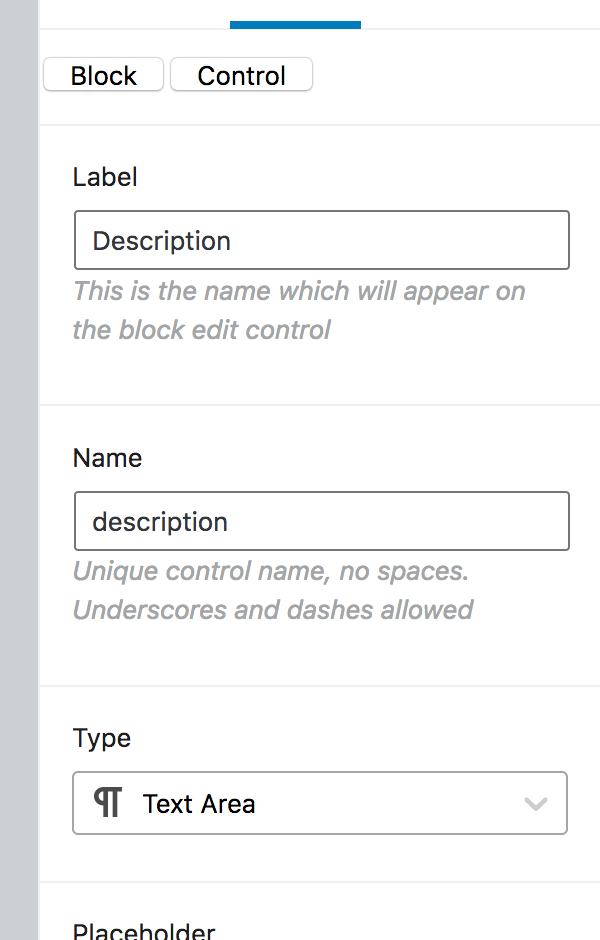Click help text 'Underscores and dashes allowed'
Viewport: 600px width, 940px height.
click(273, 610)
